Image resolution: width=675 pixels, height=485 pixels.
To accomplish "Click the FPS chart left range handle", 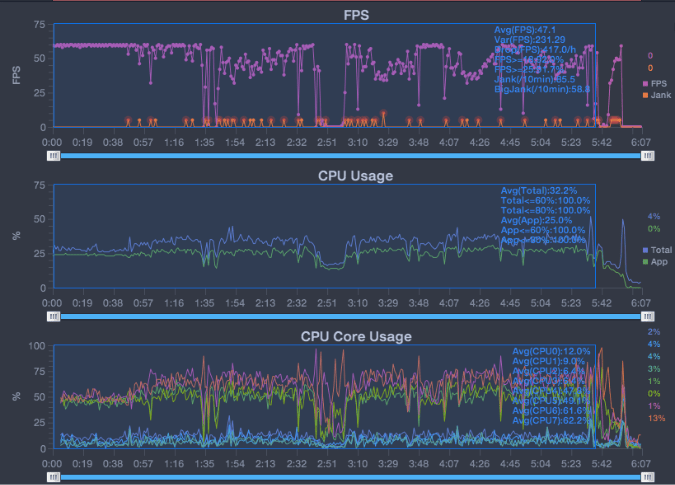I will point(54,155).
